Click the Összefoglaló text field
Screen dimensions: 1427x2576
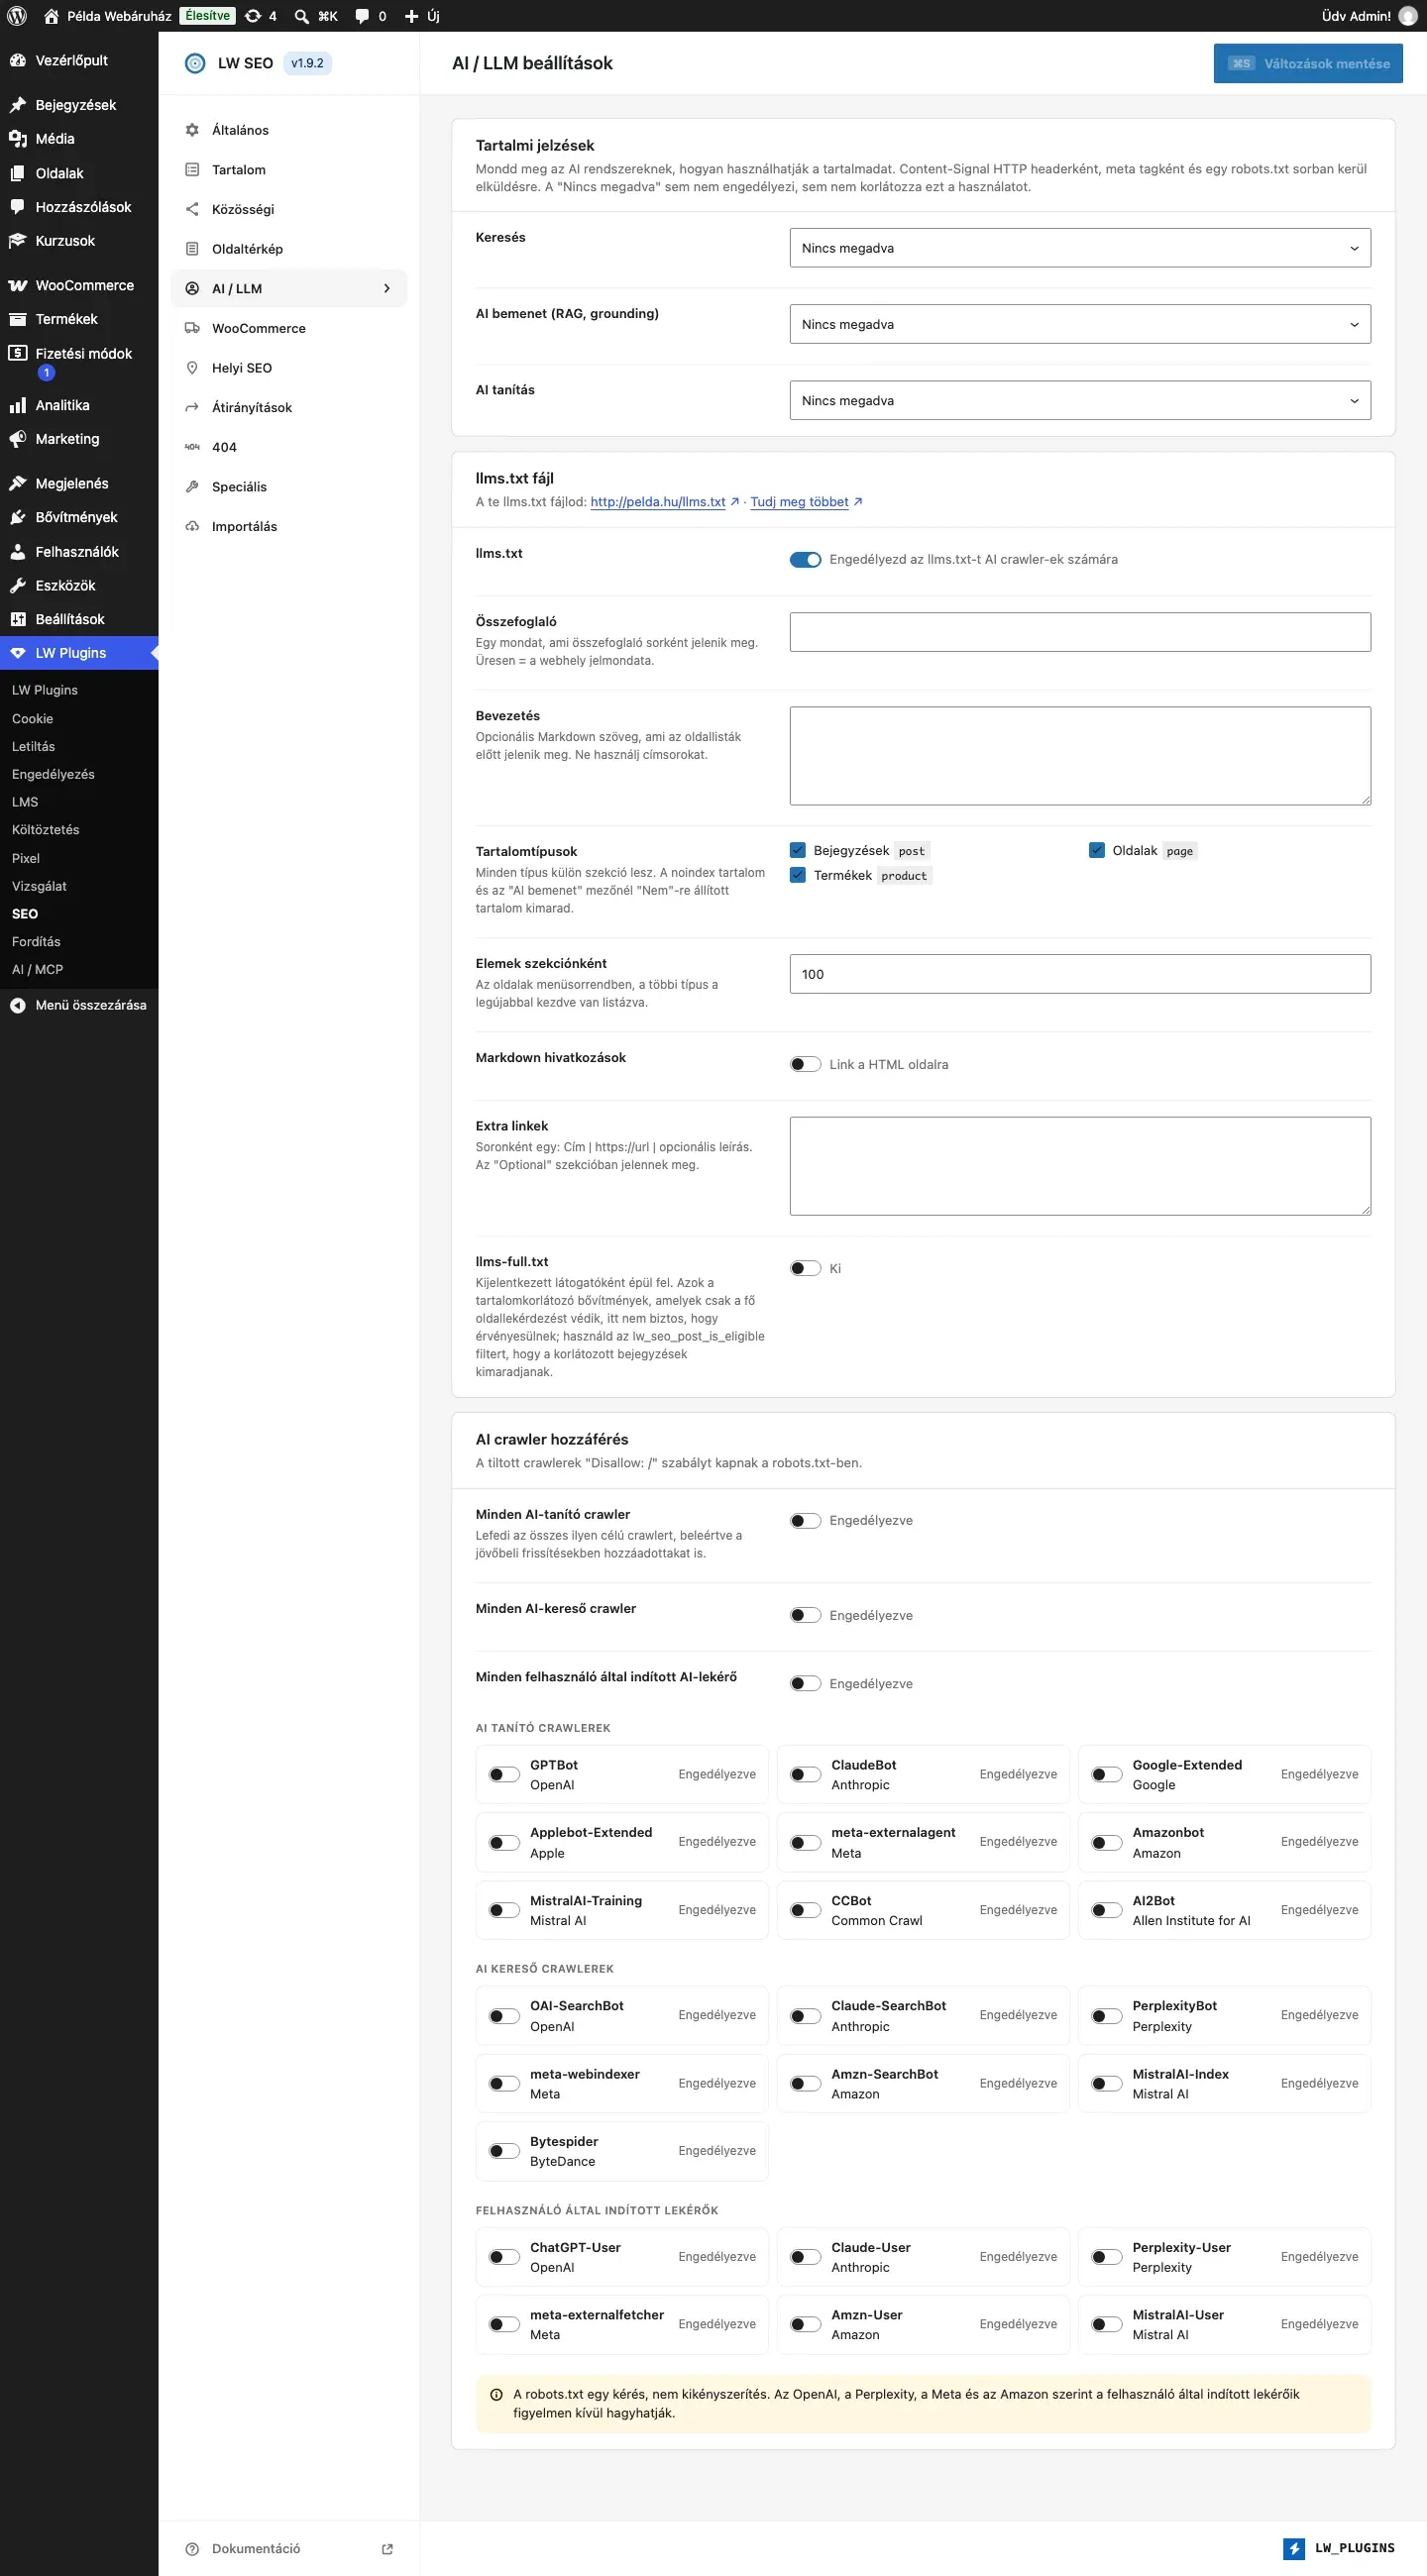[1080, 632]
